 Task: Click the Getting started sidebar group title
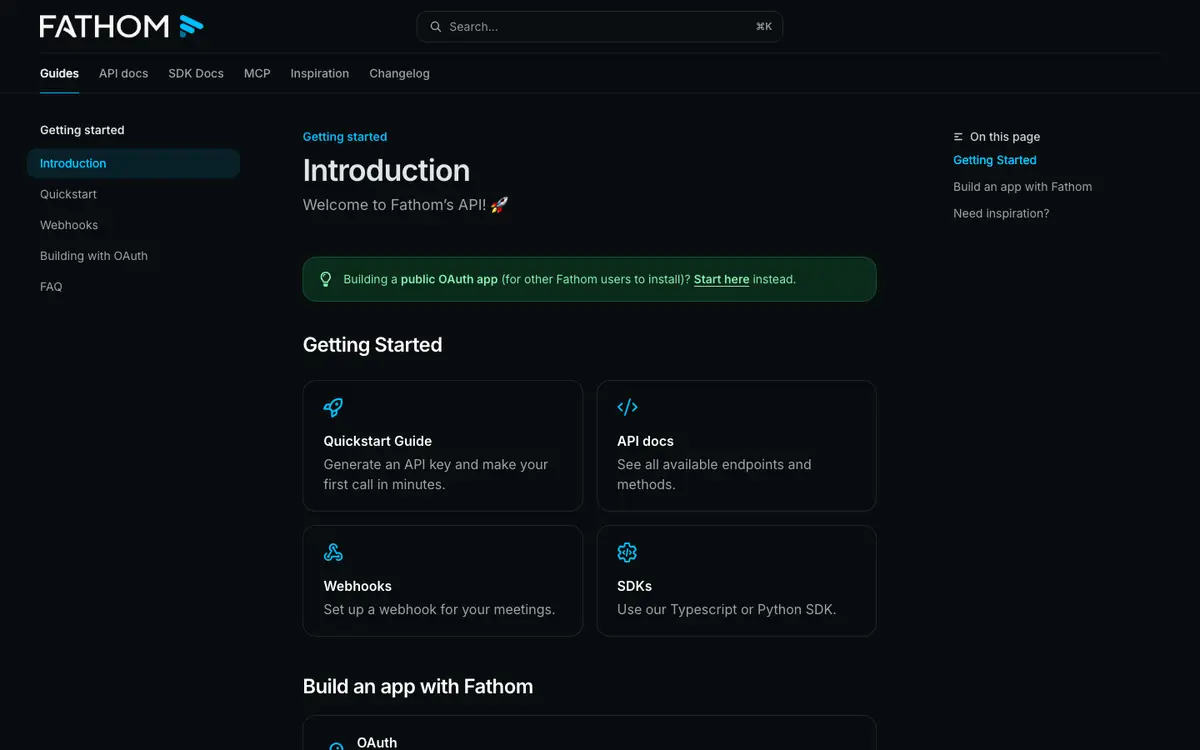tap(82, 130)
